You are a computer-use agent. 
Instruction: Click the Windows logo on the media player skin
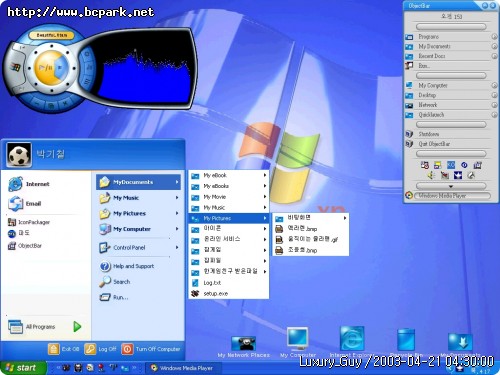click(x=14, y=68)
